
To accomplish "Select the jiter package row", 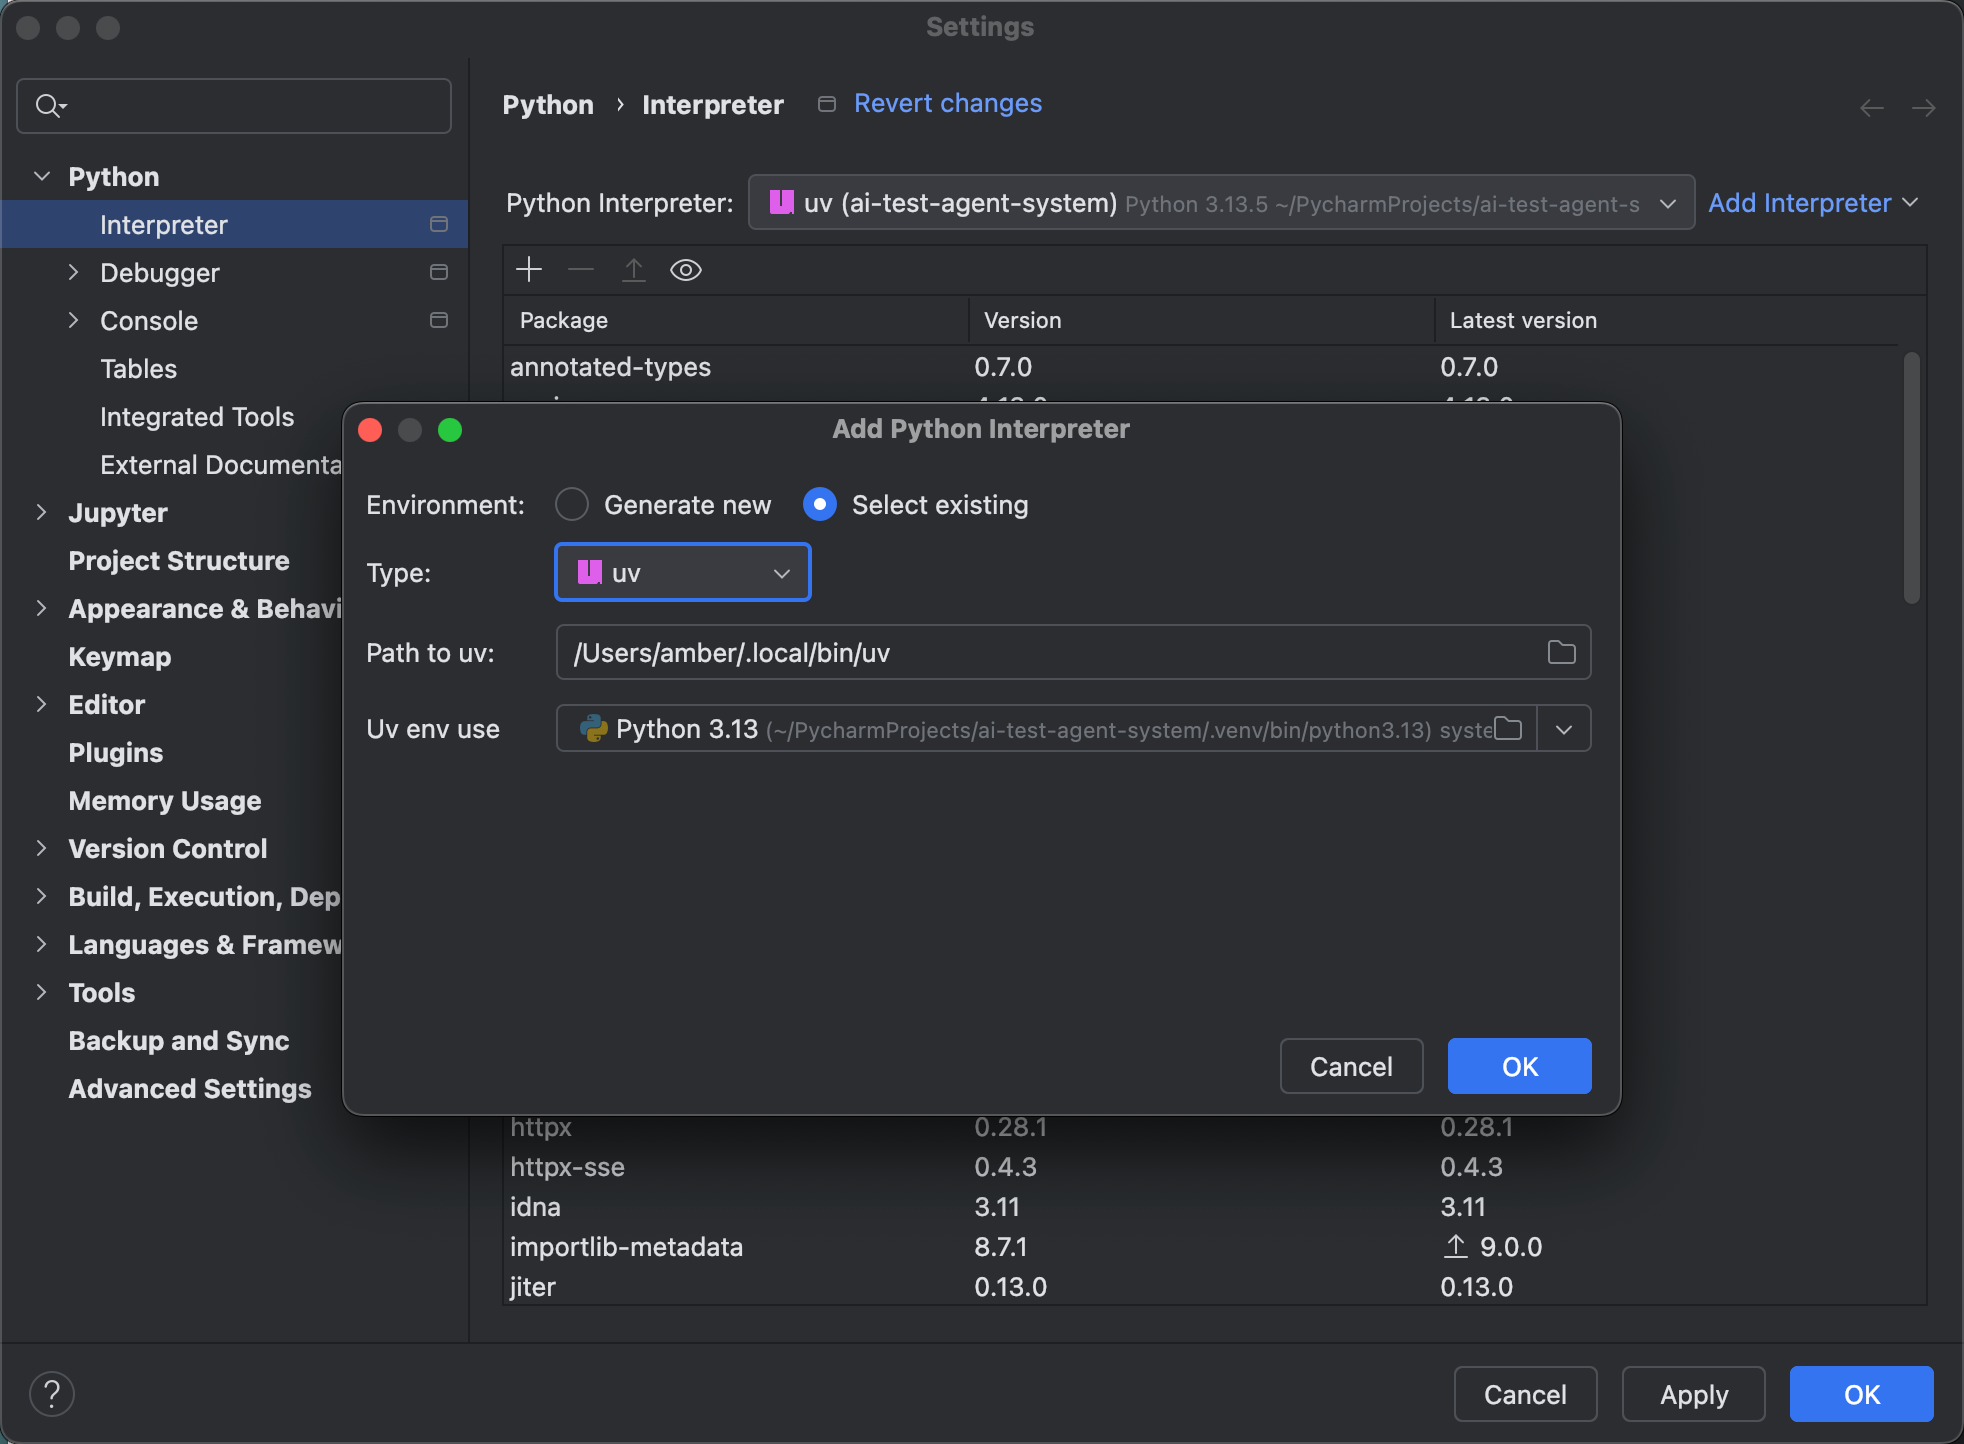I will 1200,1287.
